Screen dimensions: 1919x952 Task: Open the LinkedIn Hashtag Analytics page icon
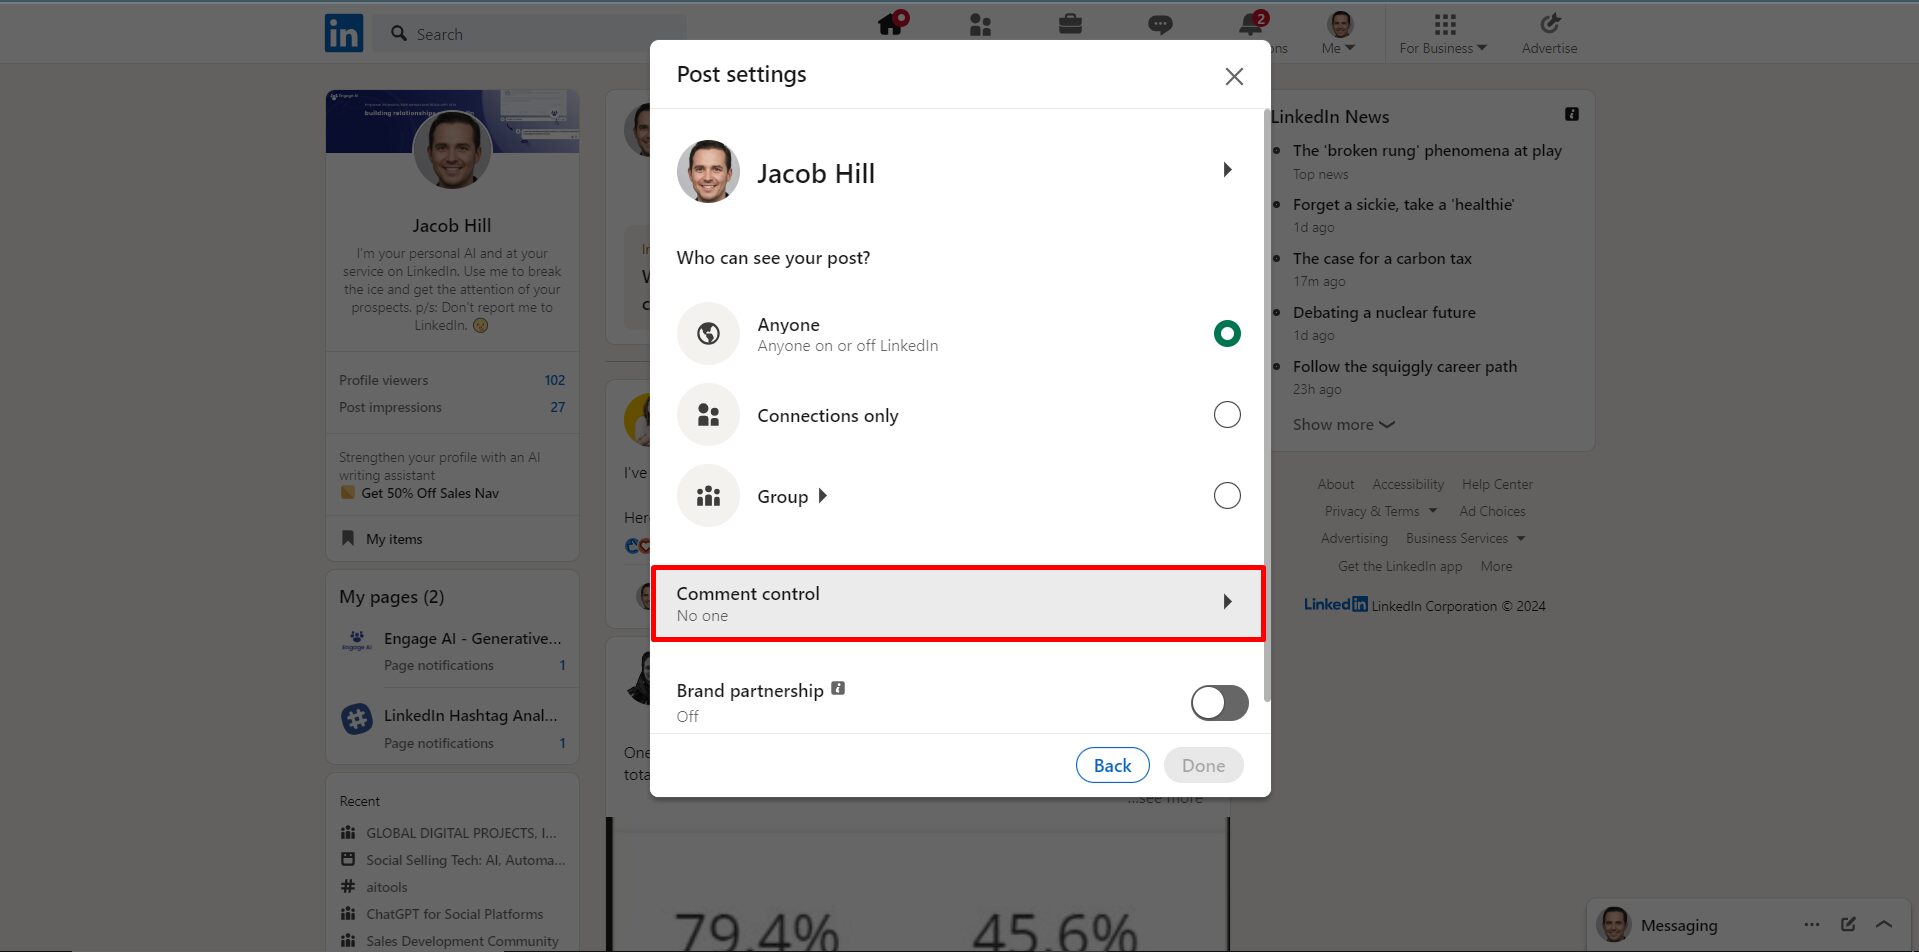tap(356, 718)
